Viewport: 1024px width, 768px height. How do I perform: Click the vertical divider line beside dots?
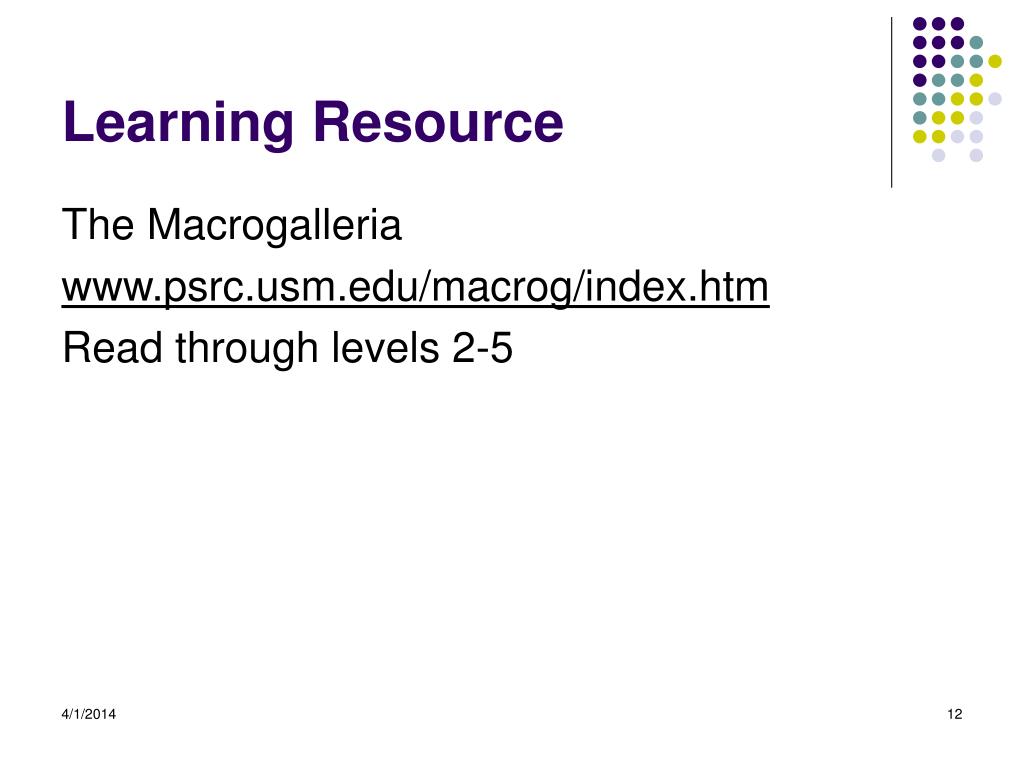(x=891, y=103)
